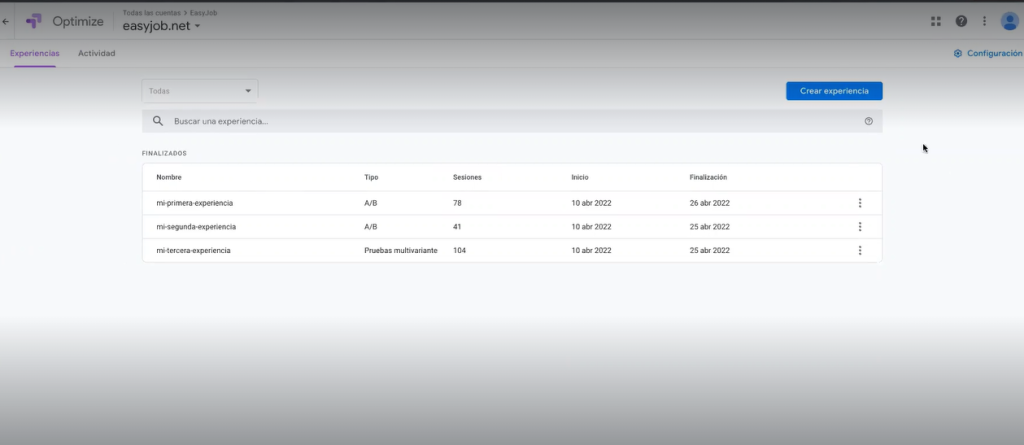Click A/B type cell of mi-segunda-experiencia
This screenshot has height=445, width=1024.
coord(370,227)
